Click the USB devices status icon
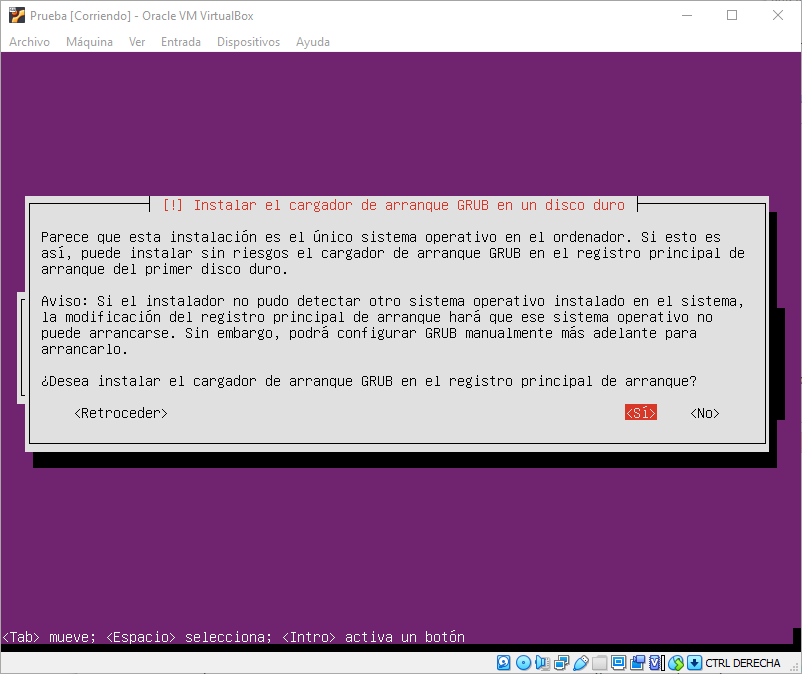The width and height of the screenshot is (802, 674). [x=580, y=663]
